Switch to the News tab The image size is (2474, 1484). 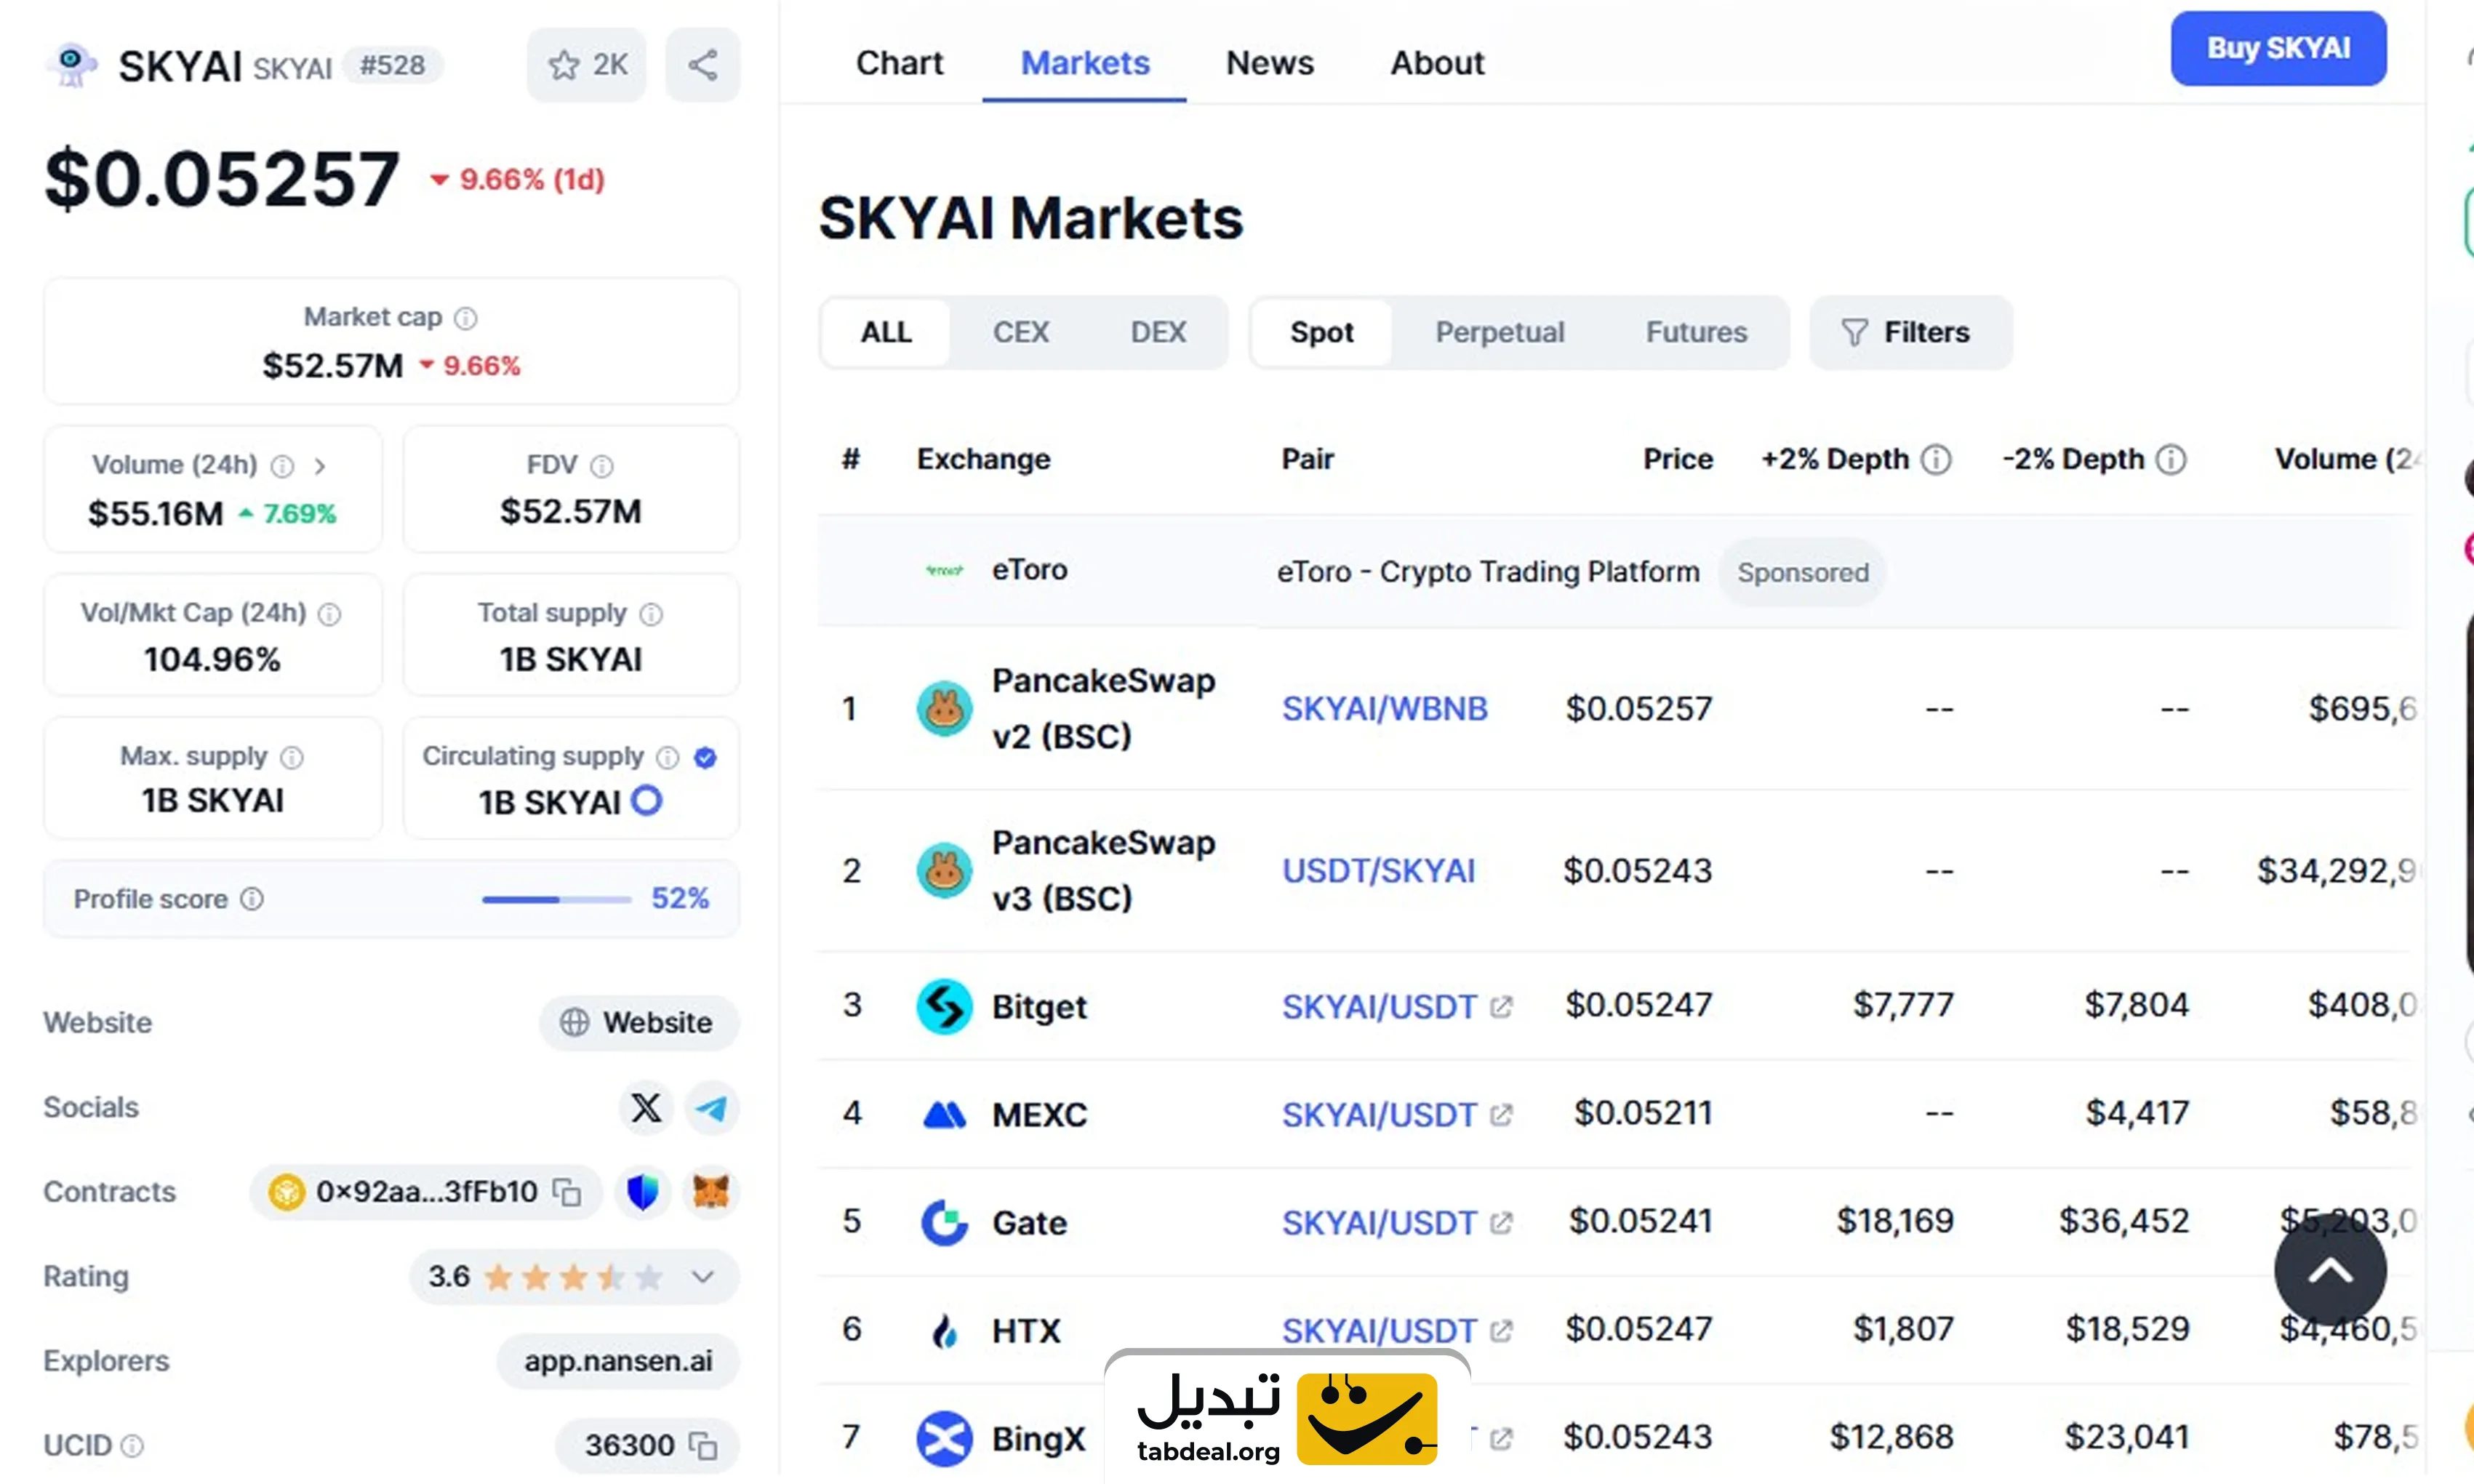(1270, 63)
